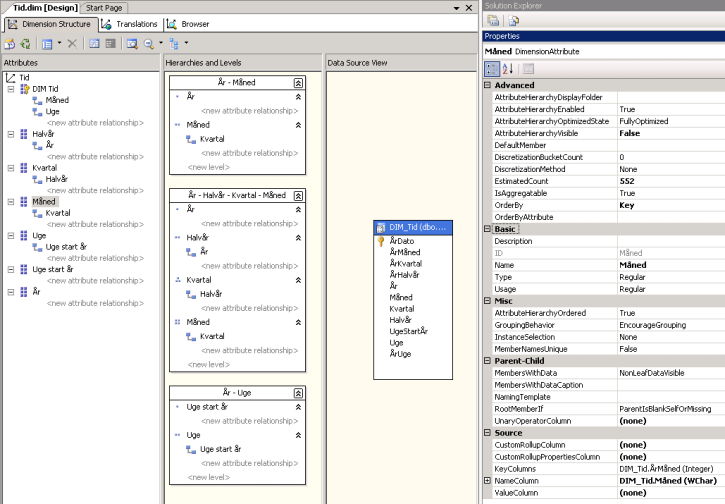Click the Uge start år attribute icon
The width and height of the screenshot is (725, 504).
(x=24, y=270)
